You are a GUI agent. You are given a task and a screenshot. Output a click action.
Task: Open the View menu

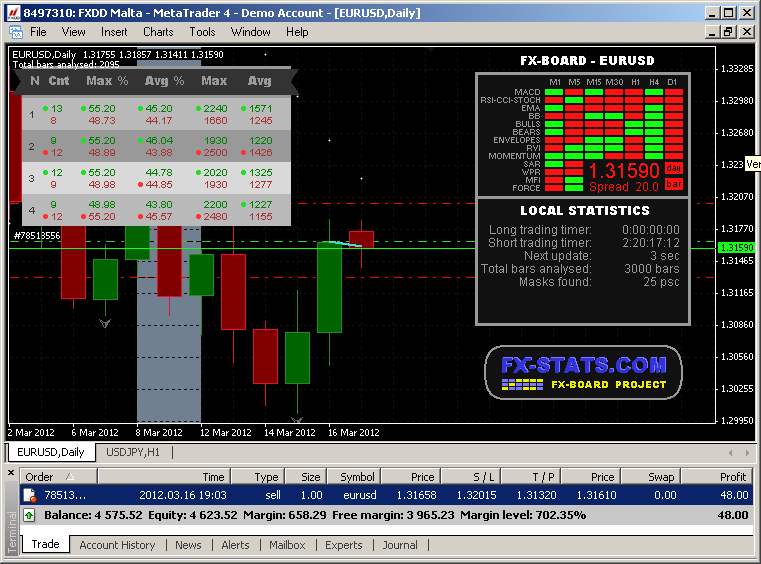[73, 32]
